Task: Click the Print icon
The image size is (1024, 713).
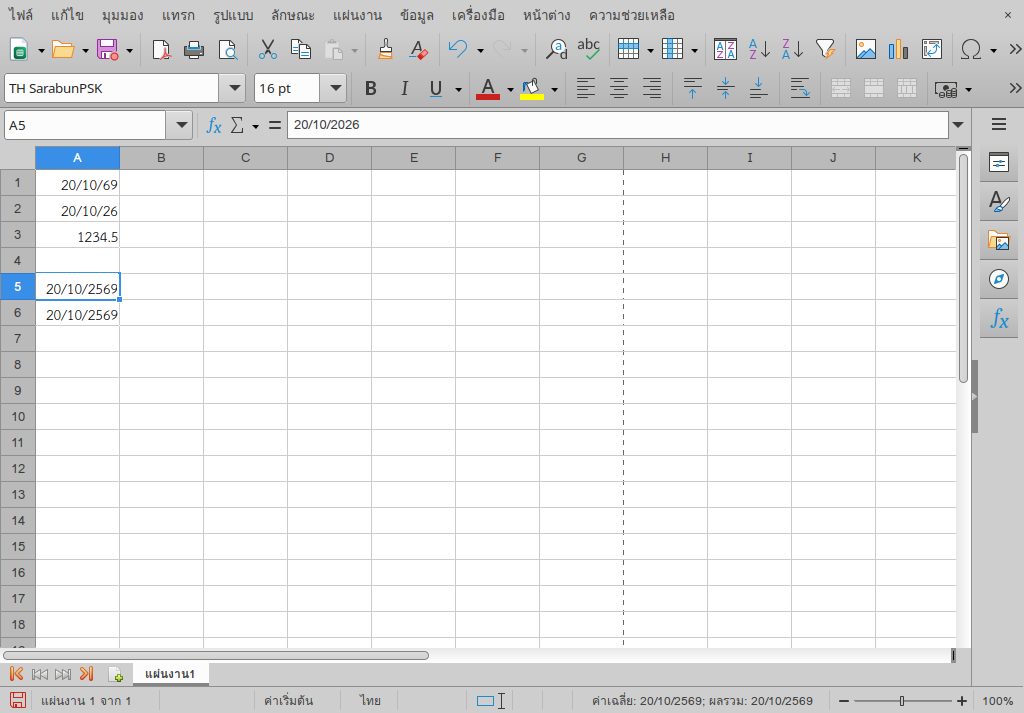Action: tap(194, 50)
